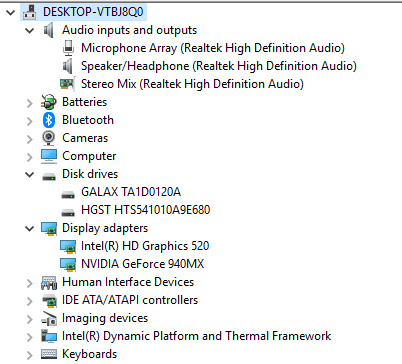Click the Computer monitor icon

[49, 156]
